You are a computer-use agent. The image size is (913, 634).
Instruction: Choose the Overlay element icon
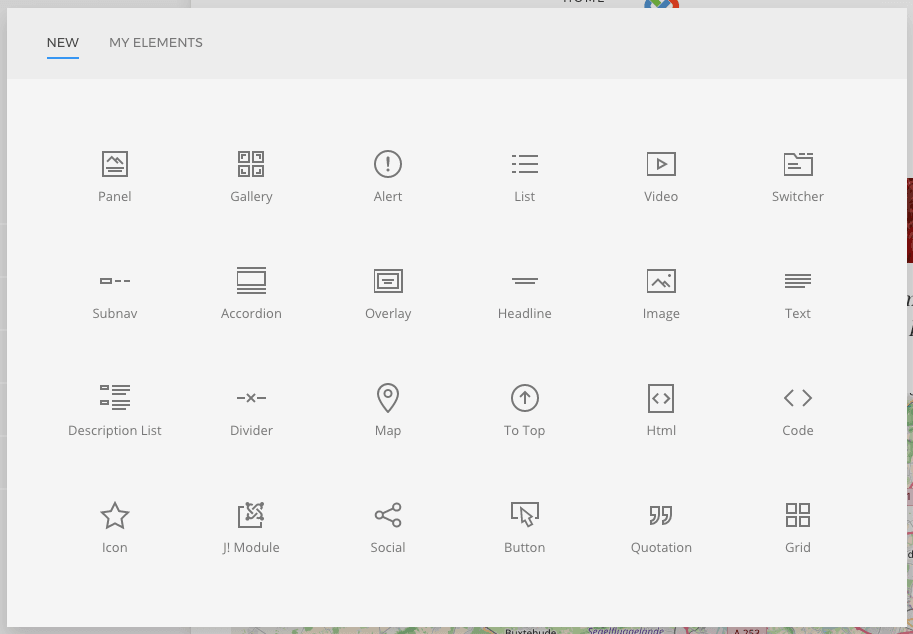[388, 281]
